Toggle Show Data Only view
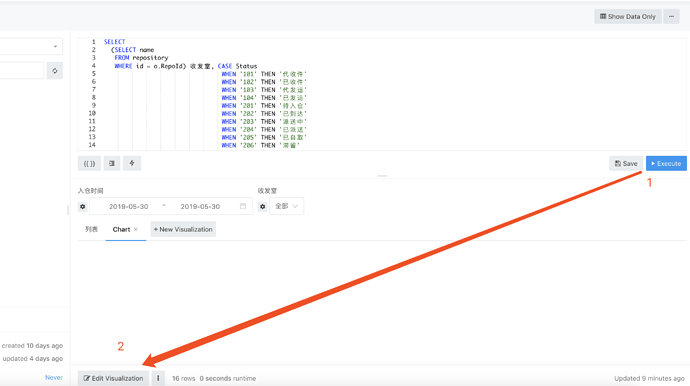 [628, 16]
